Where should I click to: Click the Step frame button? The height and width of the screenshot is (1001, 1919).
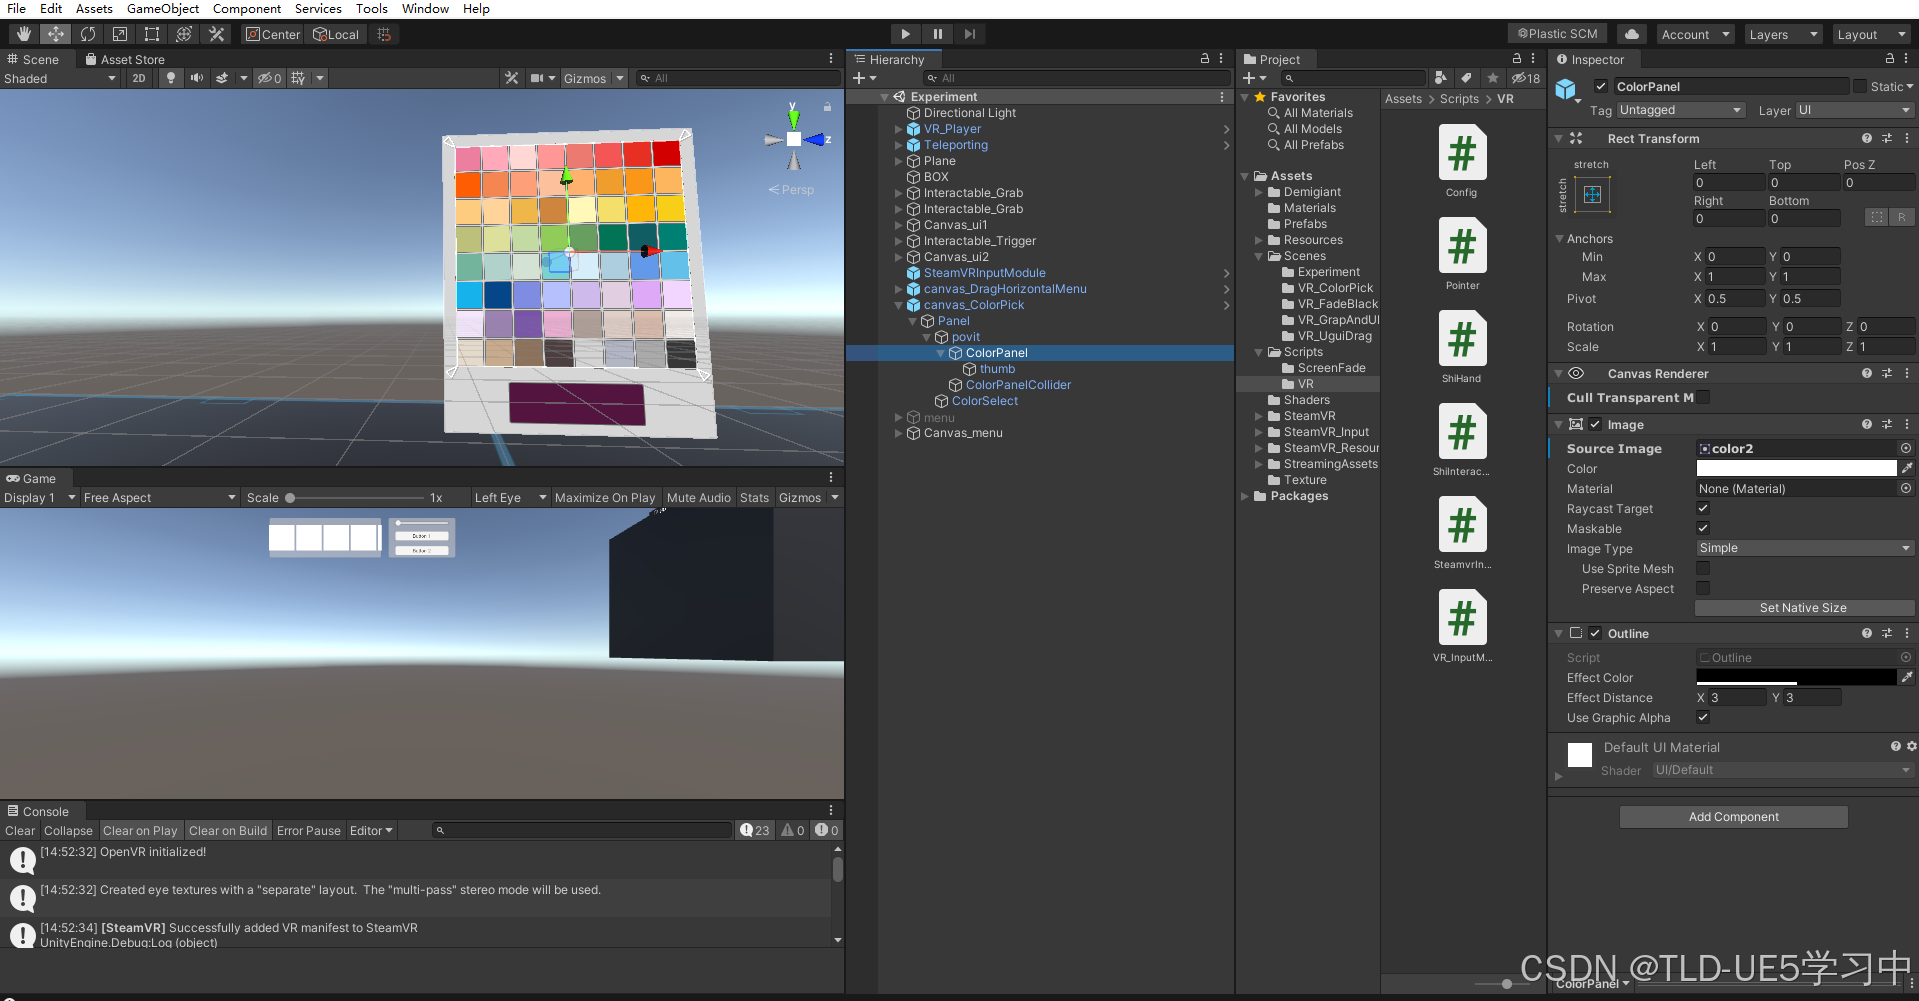point(969,34)
